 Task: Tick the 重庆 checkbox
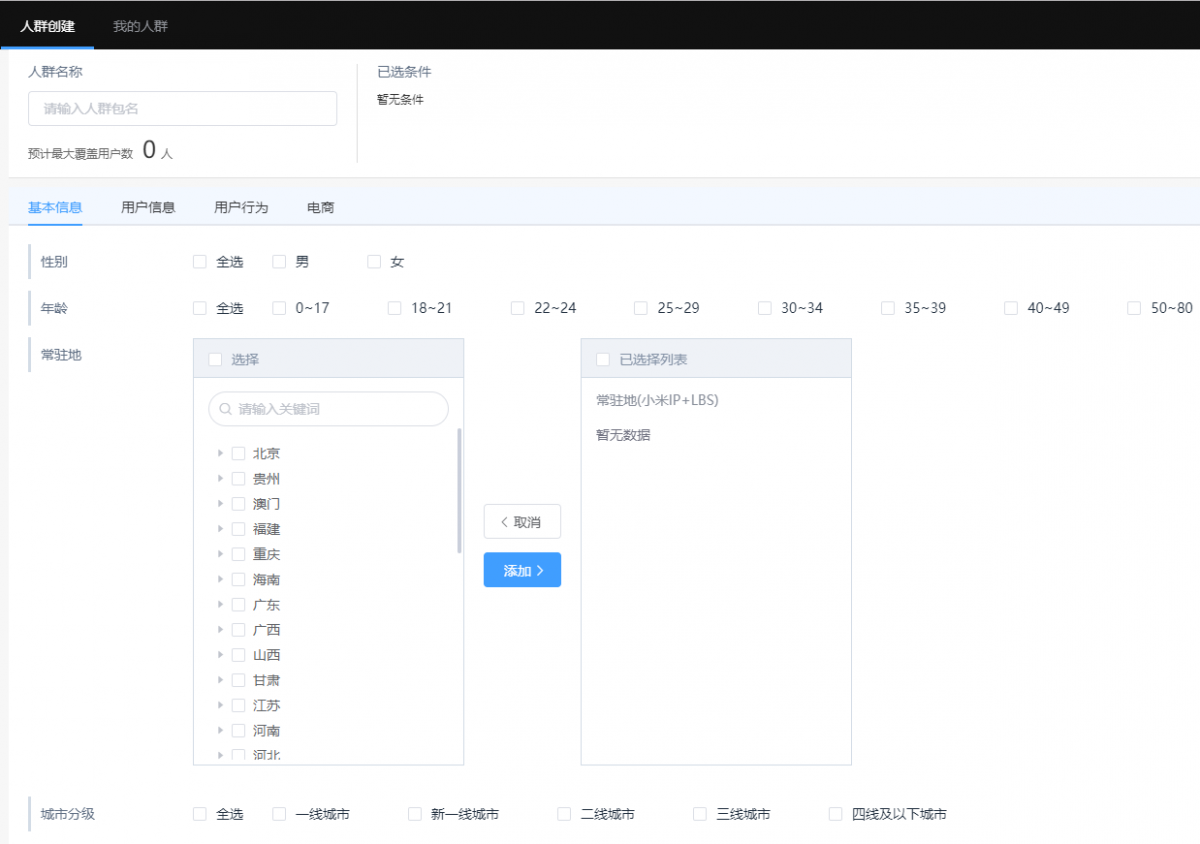click(238, 554)
